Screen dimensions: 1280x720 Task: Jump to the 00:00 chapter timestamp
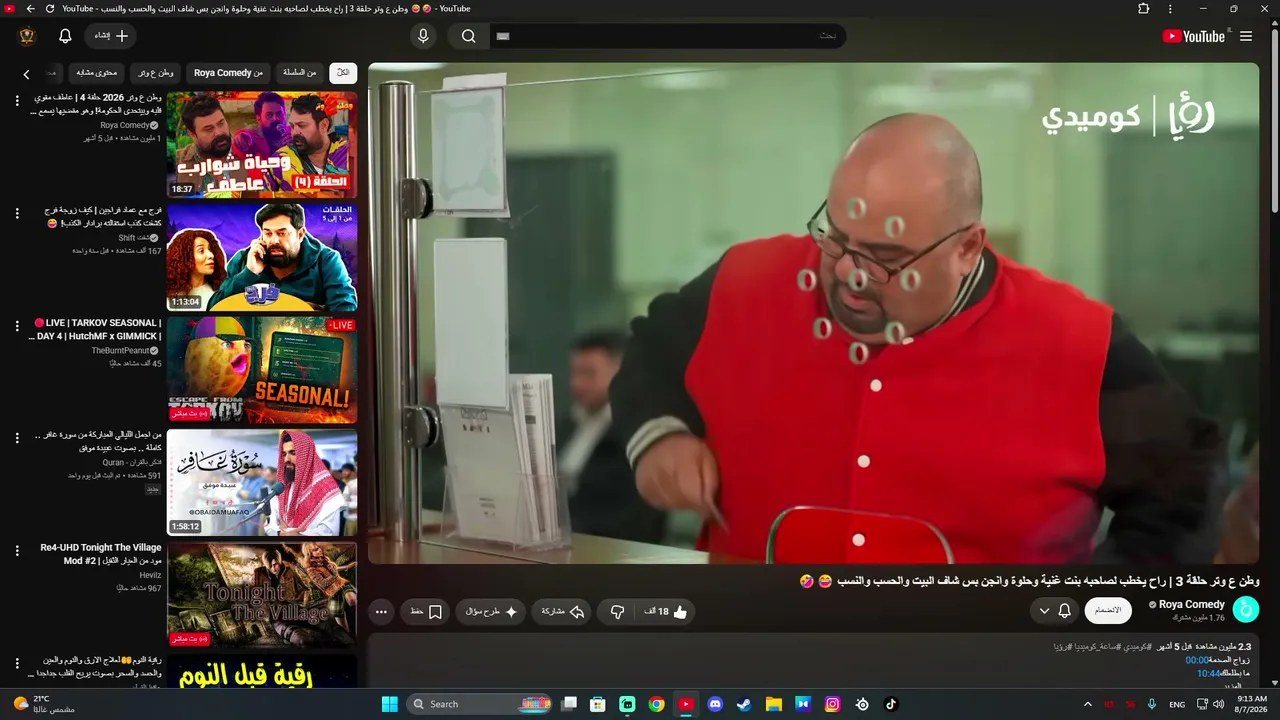pyautogui.click(x=1197, y=660)
